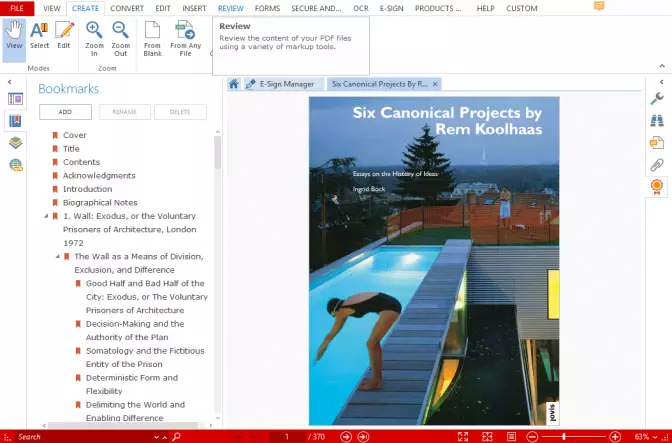Click the minus zoom button in status bar
This screenshot has width=672, height=443.
[532, 437]
